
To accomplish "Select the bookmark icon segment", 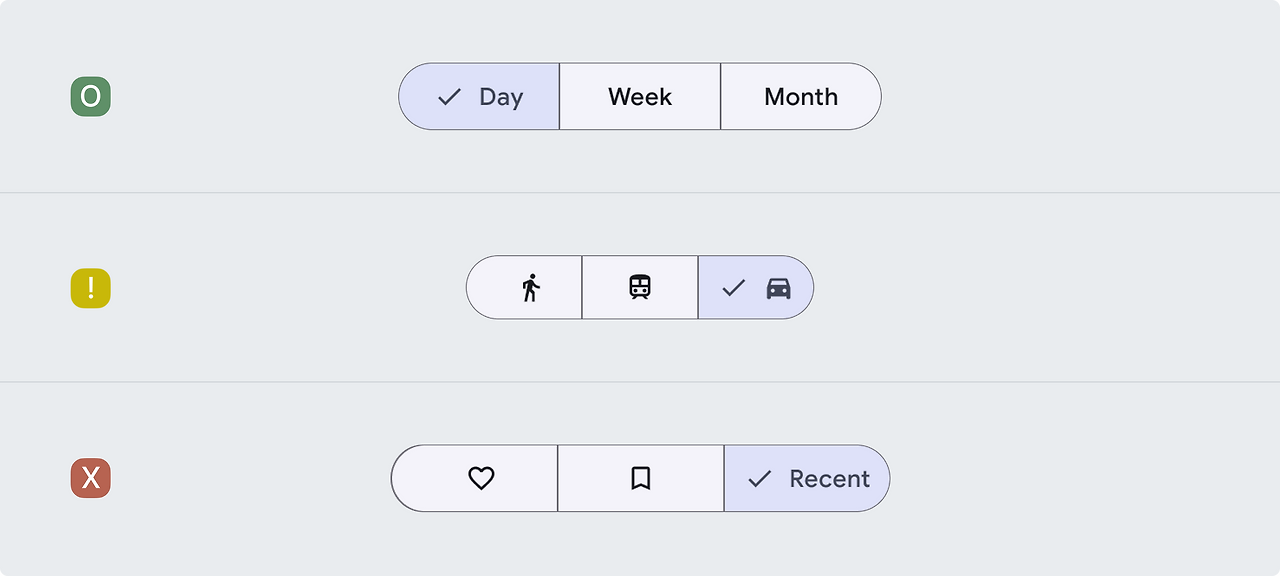I will pyautogui.click(x=641, y=479).
